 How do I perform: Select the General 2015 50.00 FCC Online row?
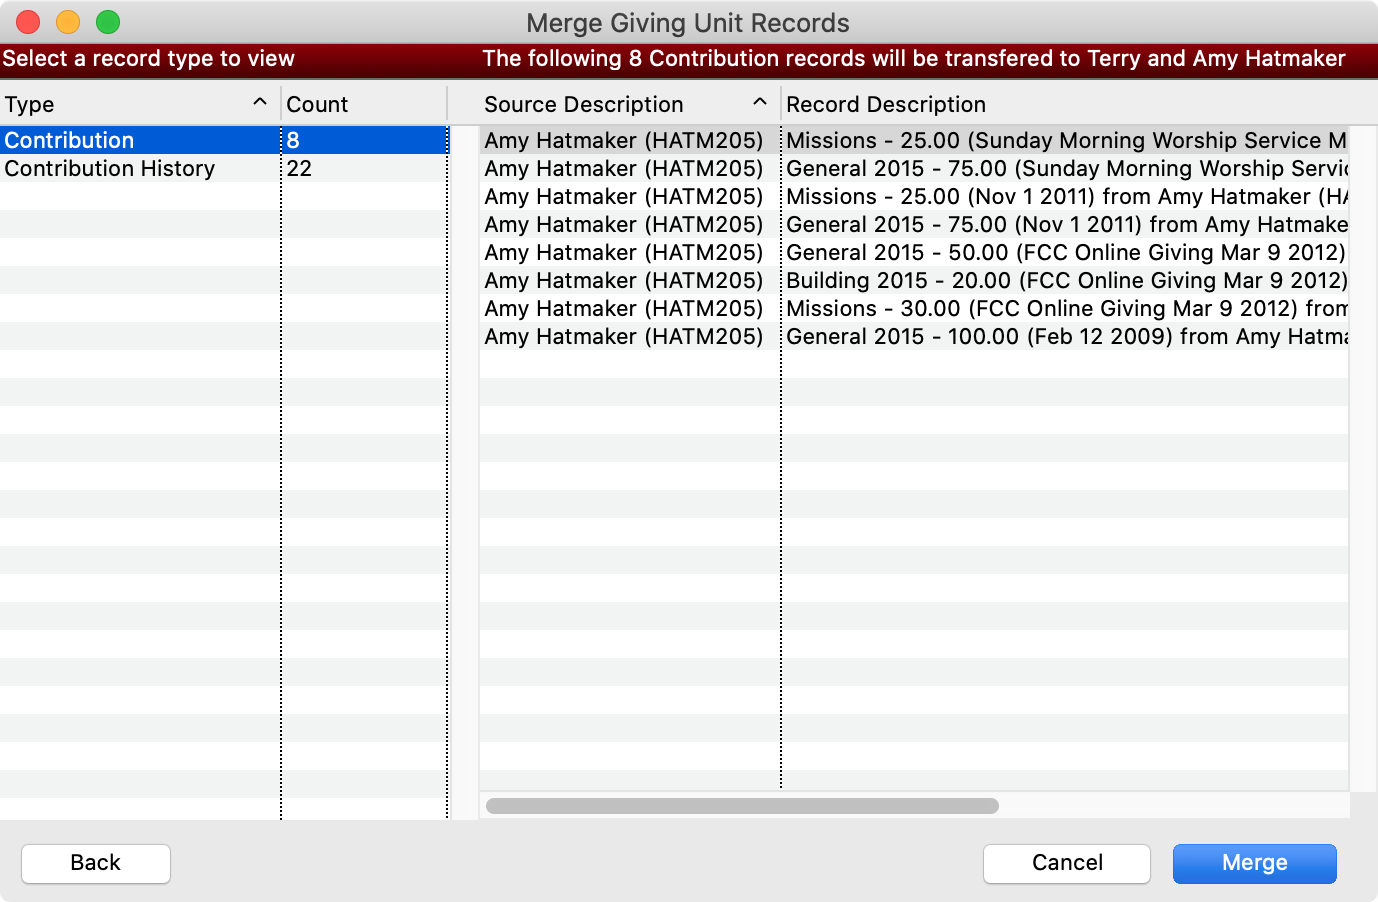[1065, 252]
